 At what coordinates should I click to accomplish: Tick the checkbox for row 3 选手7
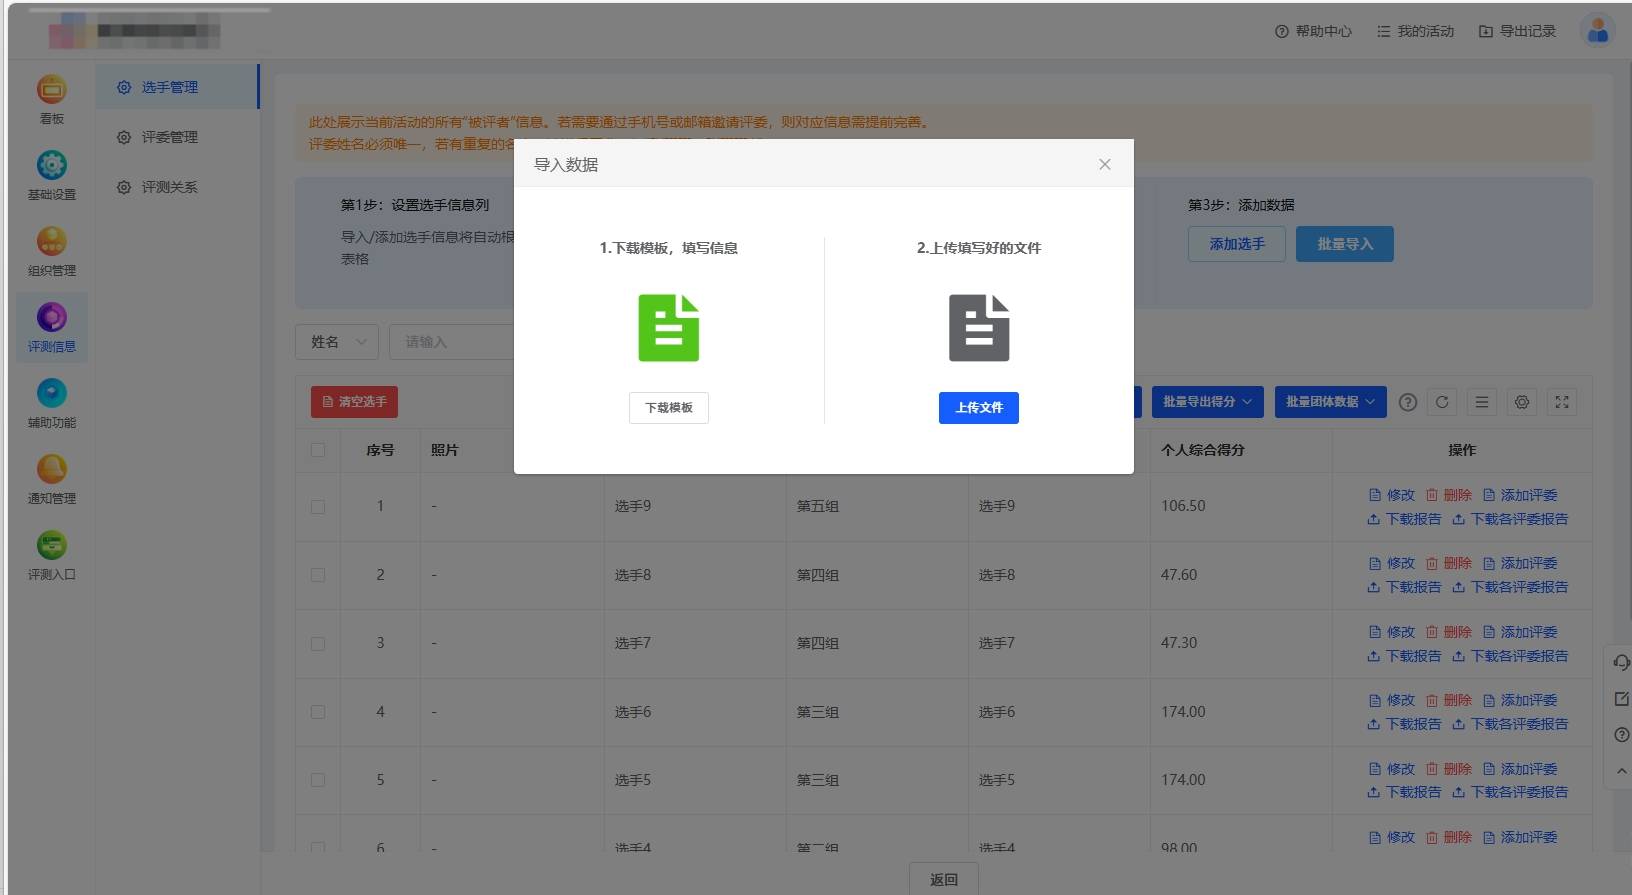[x=318, y=644]
